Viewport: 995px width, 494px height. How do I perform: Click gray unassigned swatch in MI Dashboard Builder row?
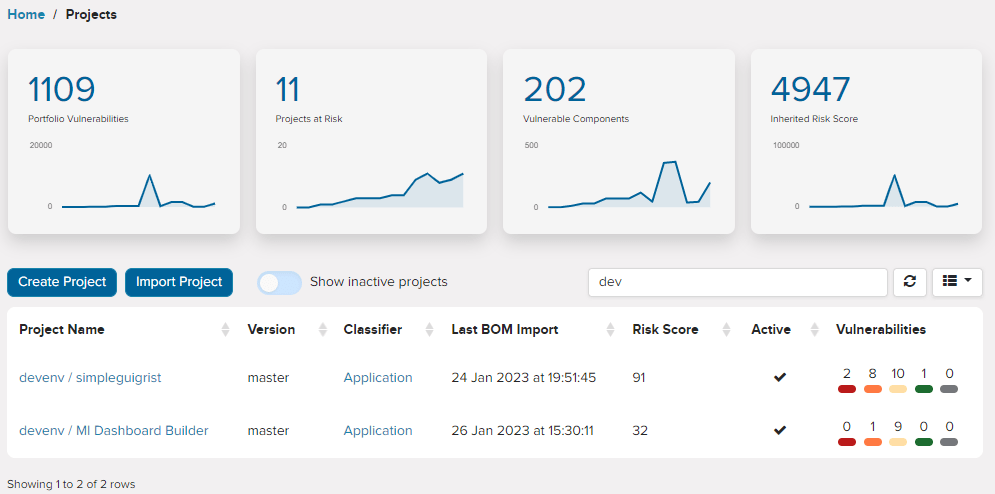(949, 441)
